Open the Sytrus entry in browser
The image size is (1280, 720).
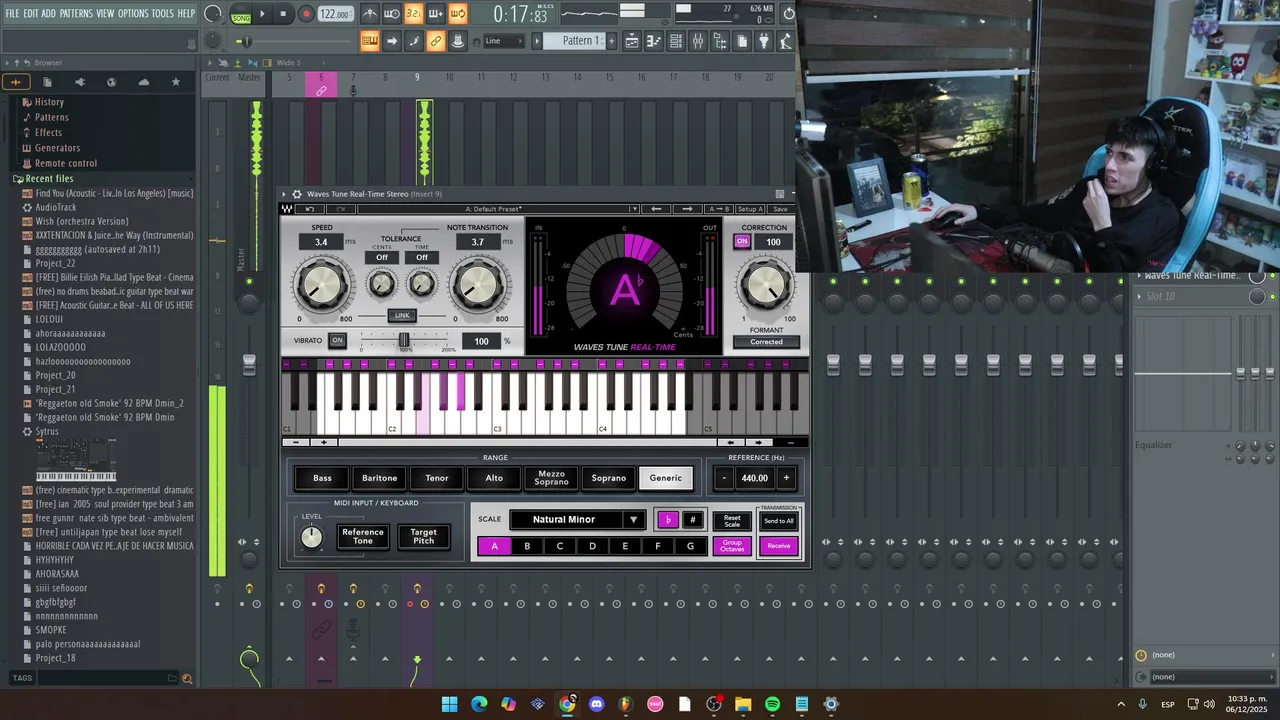(x=47, y=431)
